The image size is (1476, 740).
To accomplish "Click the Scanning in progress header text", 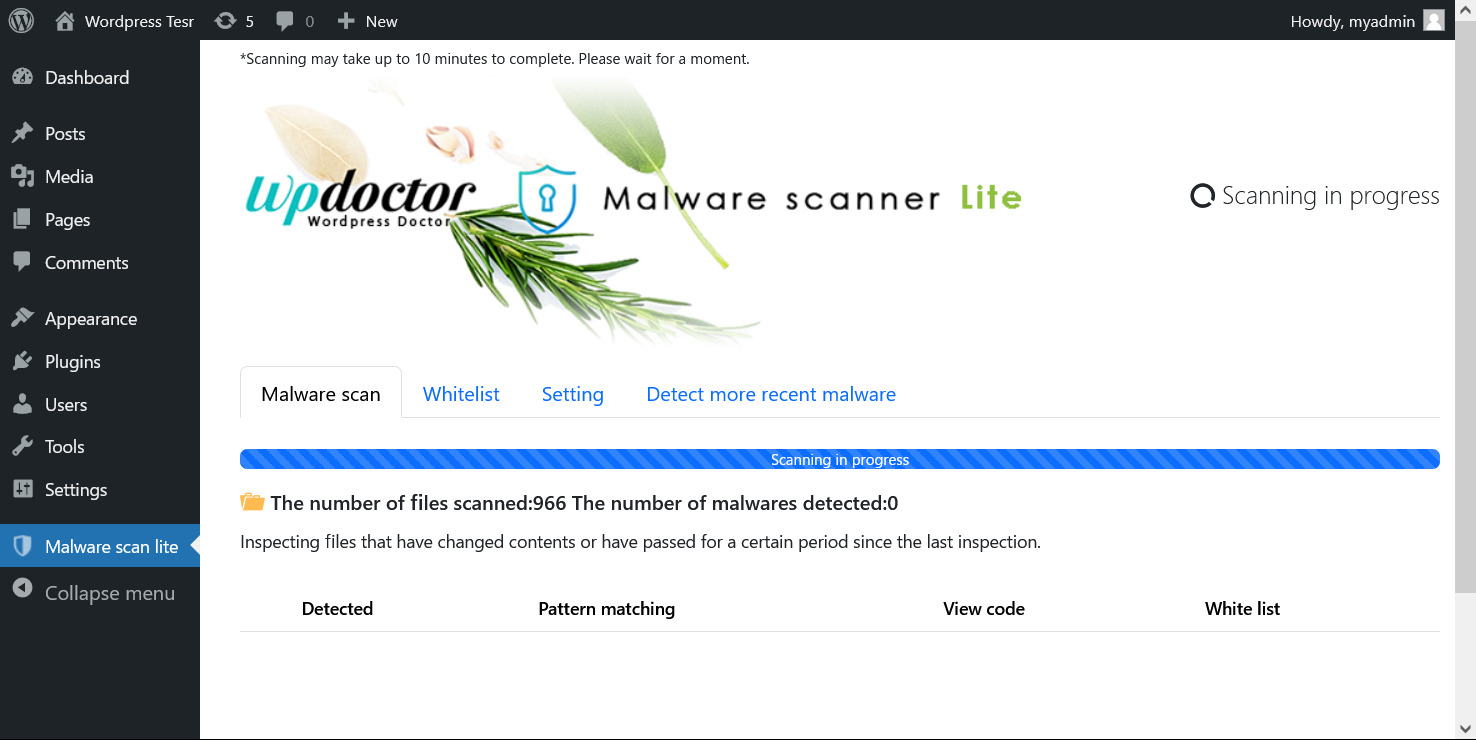I will click(x=1331, y=196).
